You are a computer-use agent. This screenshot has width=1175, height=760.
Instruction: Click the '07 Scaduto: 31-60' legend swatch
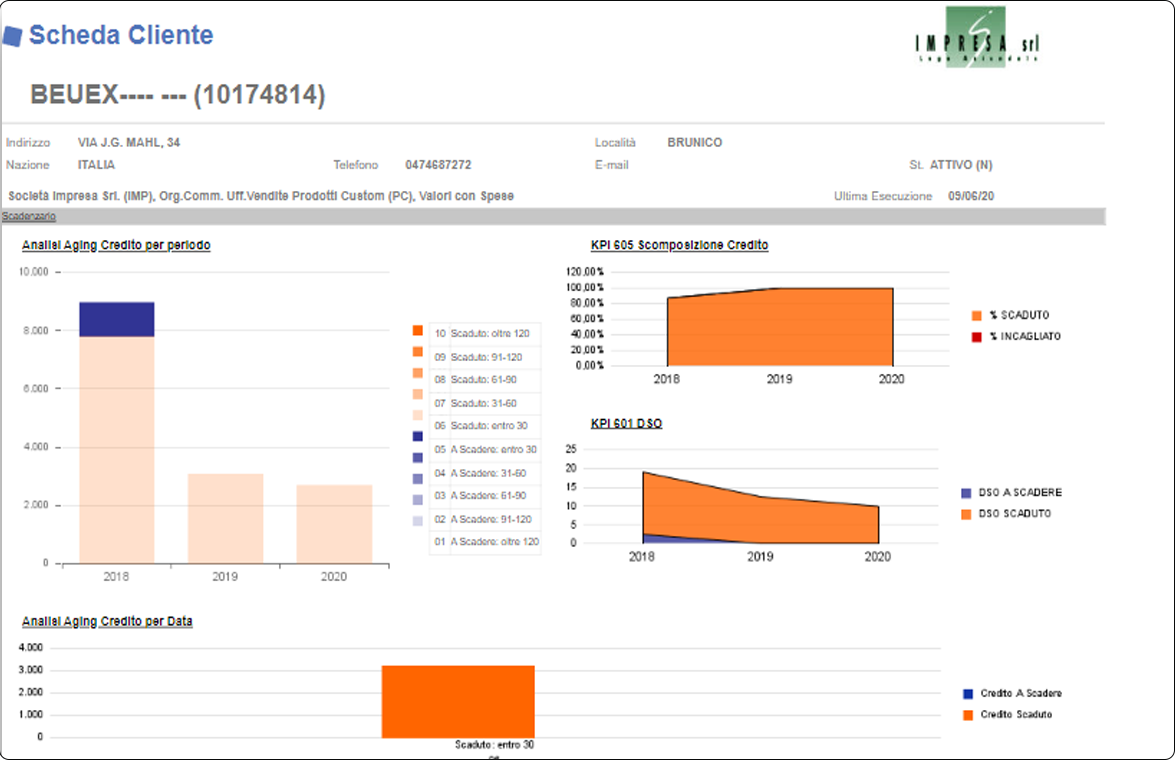(x=418, y=394)
